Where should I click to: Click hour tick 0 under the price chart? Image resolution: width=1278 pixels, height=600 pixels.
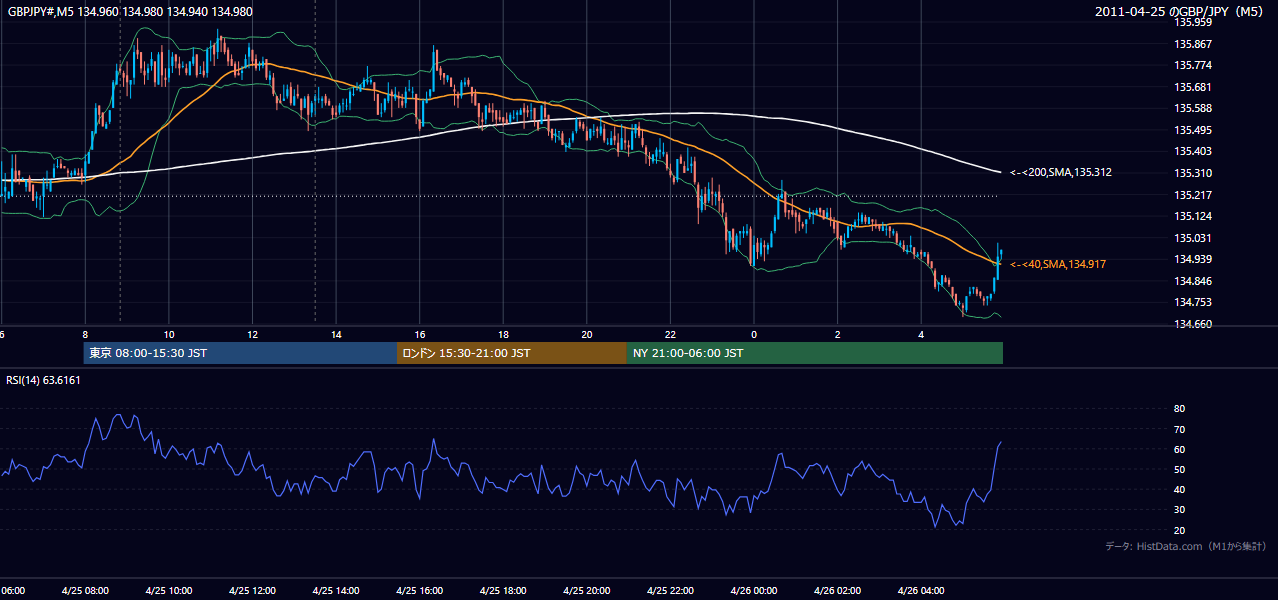tap(754, 334)
